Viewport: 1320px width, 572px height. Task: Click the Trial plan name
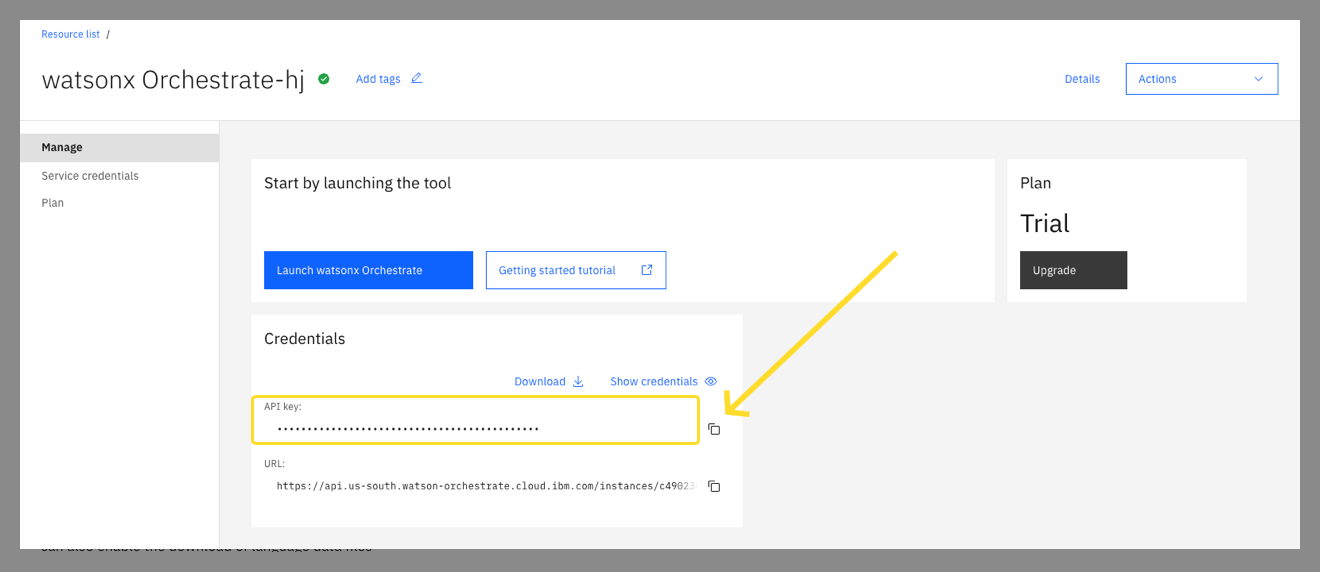coord(1045,223)
